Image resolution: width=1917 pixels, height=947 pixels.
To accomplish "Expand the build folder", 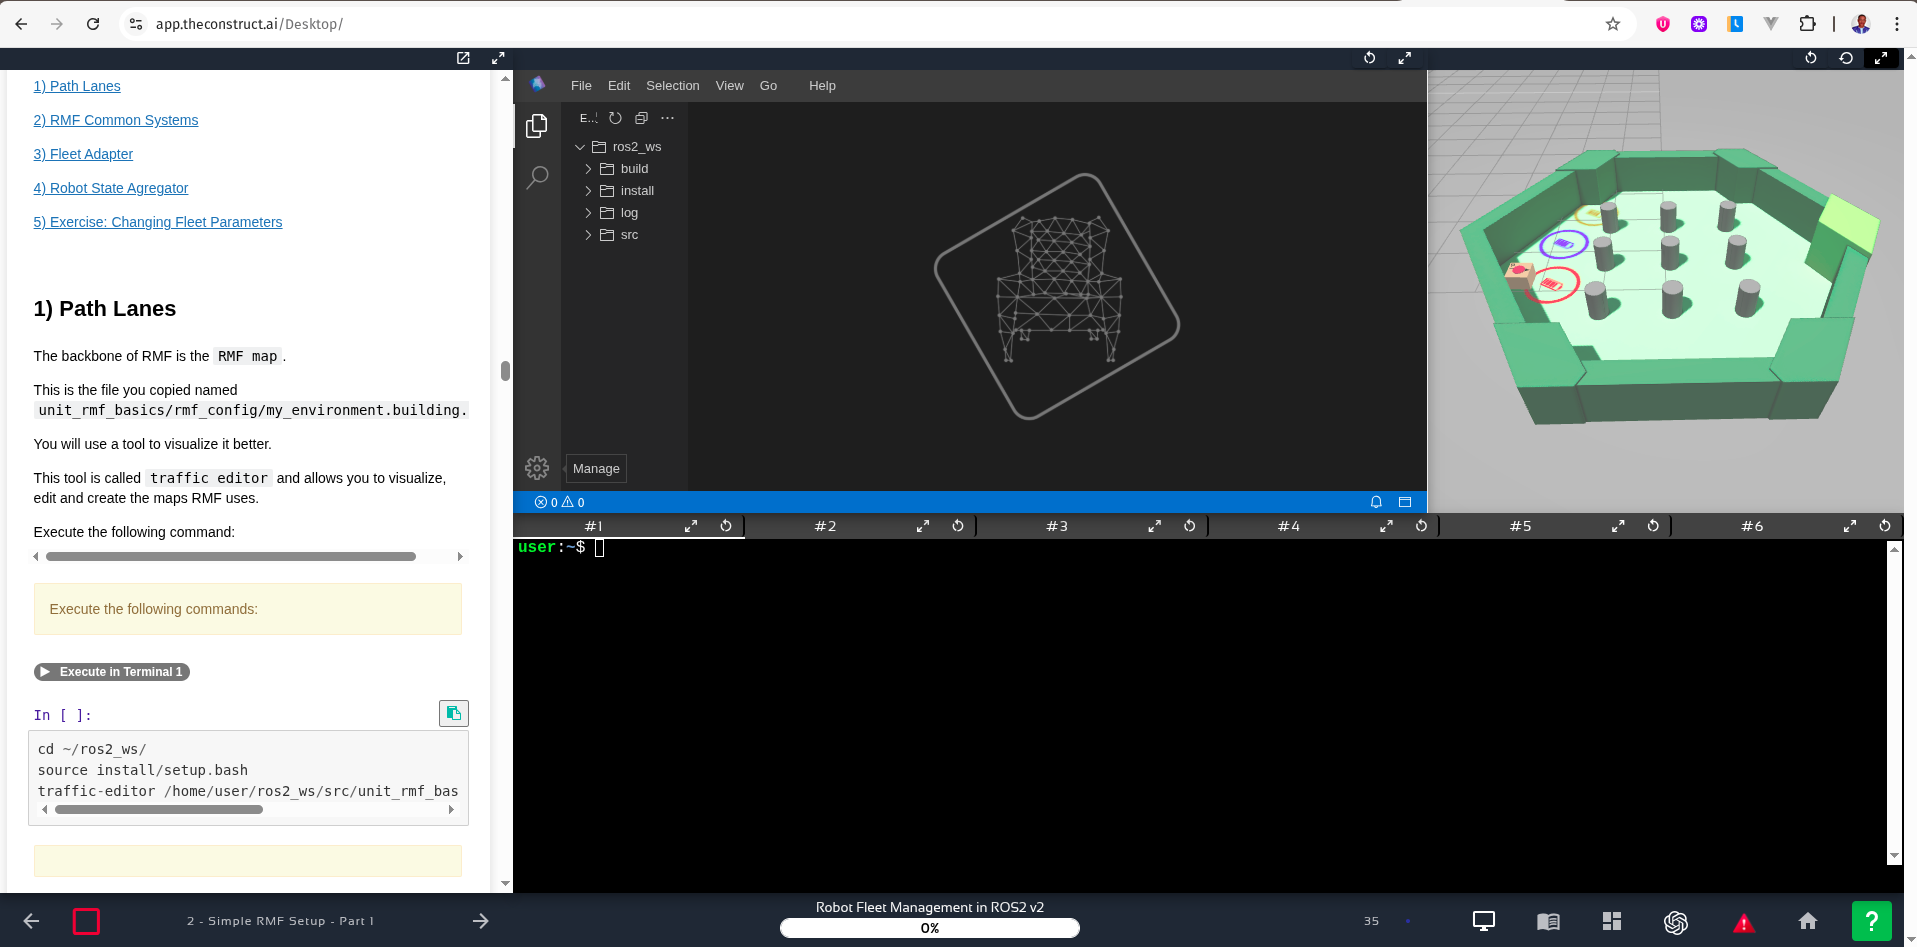I will 633,169.
